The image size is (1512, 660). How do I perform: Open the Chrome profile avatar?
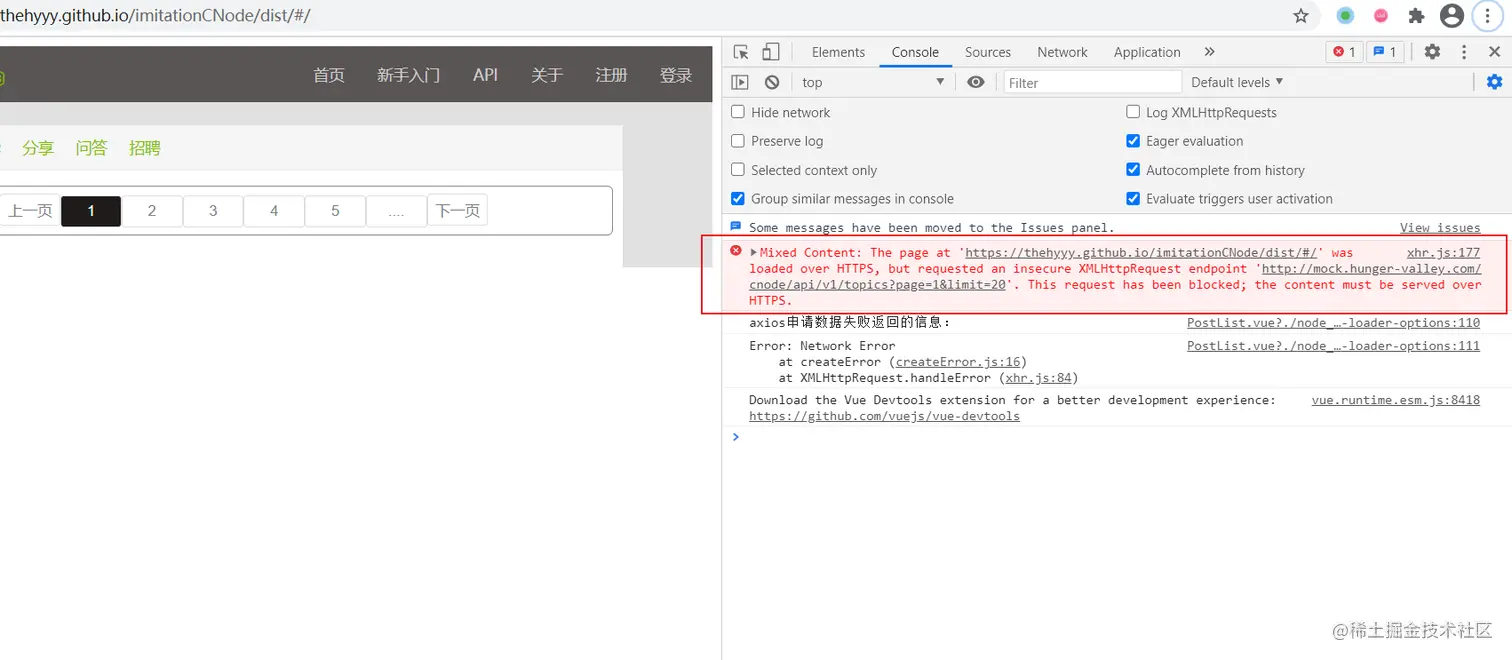click(x=1452, y=16)
